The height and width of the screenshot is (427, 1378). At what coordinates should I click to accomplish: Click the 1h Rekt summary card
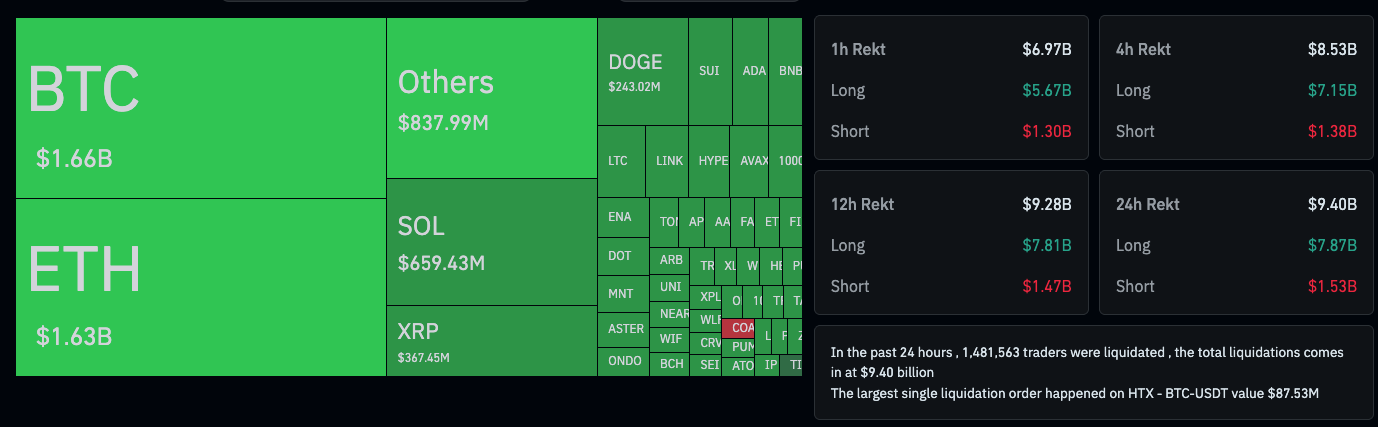pyautogui.click(x=951, y=90)
